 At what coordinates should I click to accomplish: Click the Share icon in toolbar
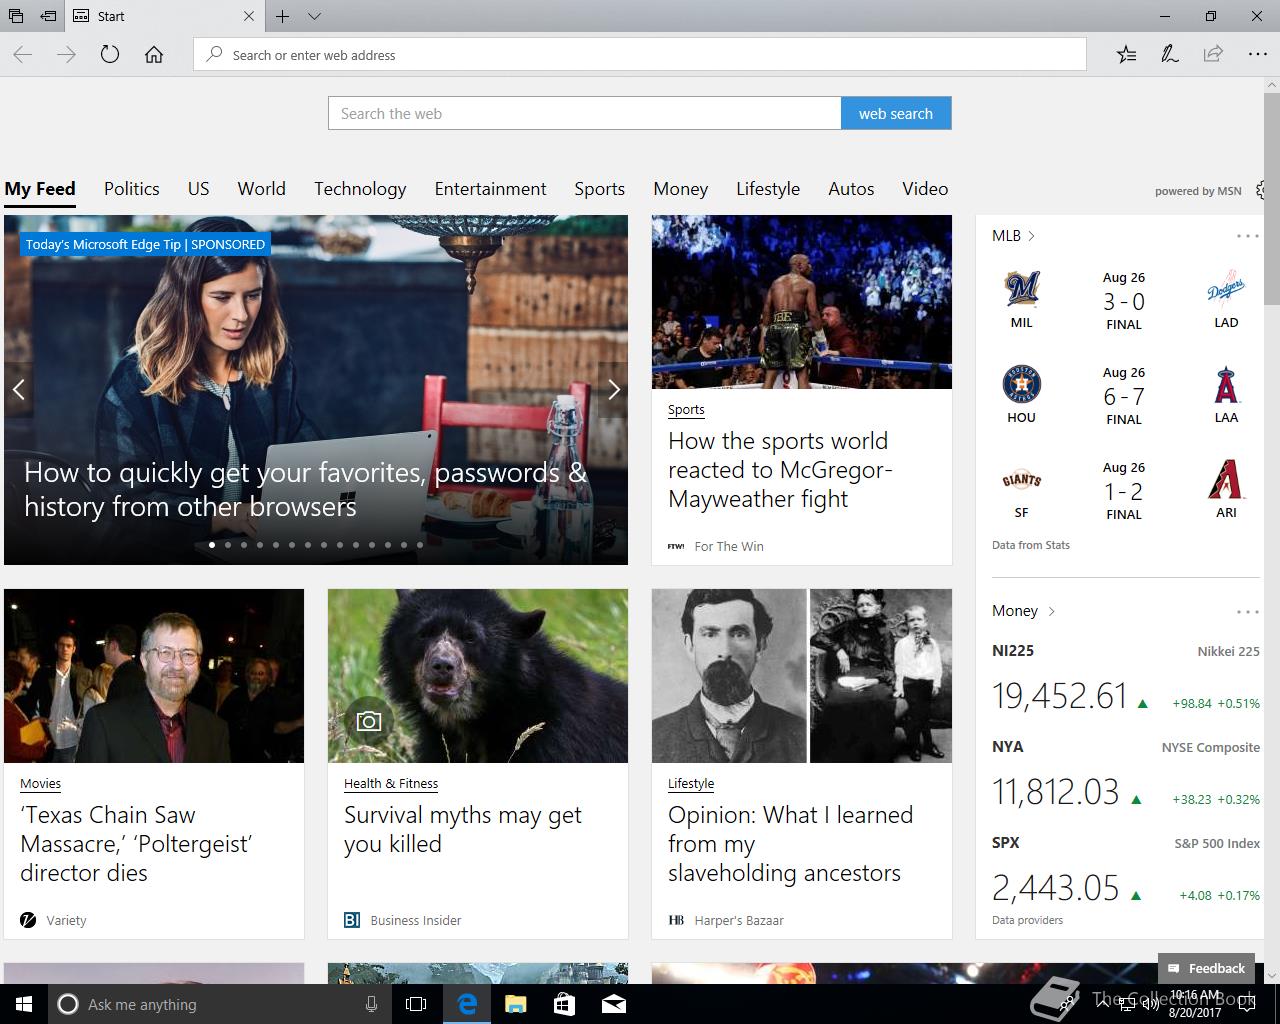(x=1213, y=55)
